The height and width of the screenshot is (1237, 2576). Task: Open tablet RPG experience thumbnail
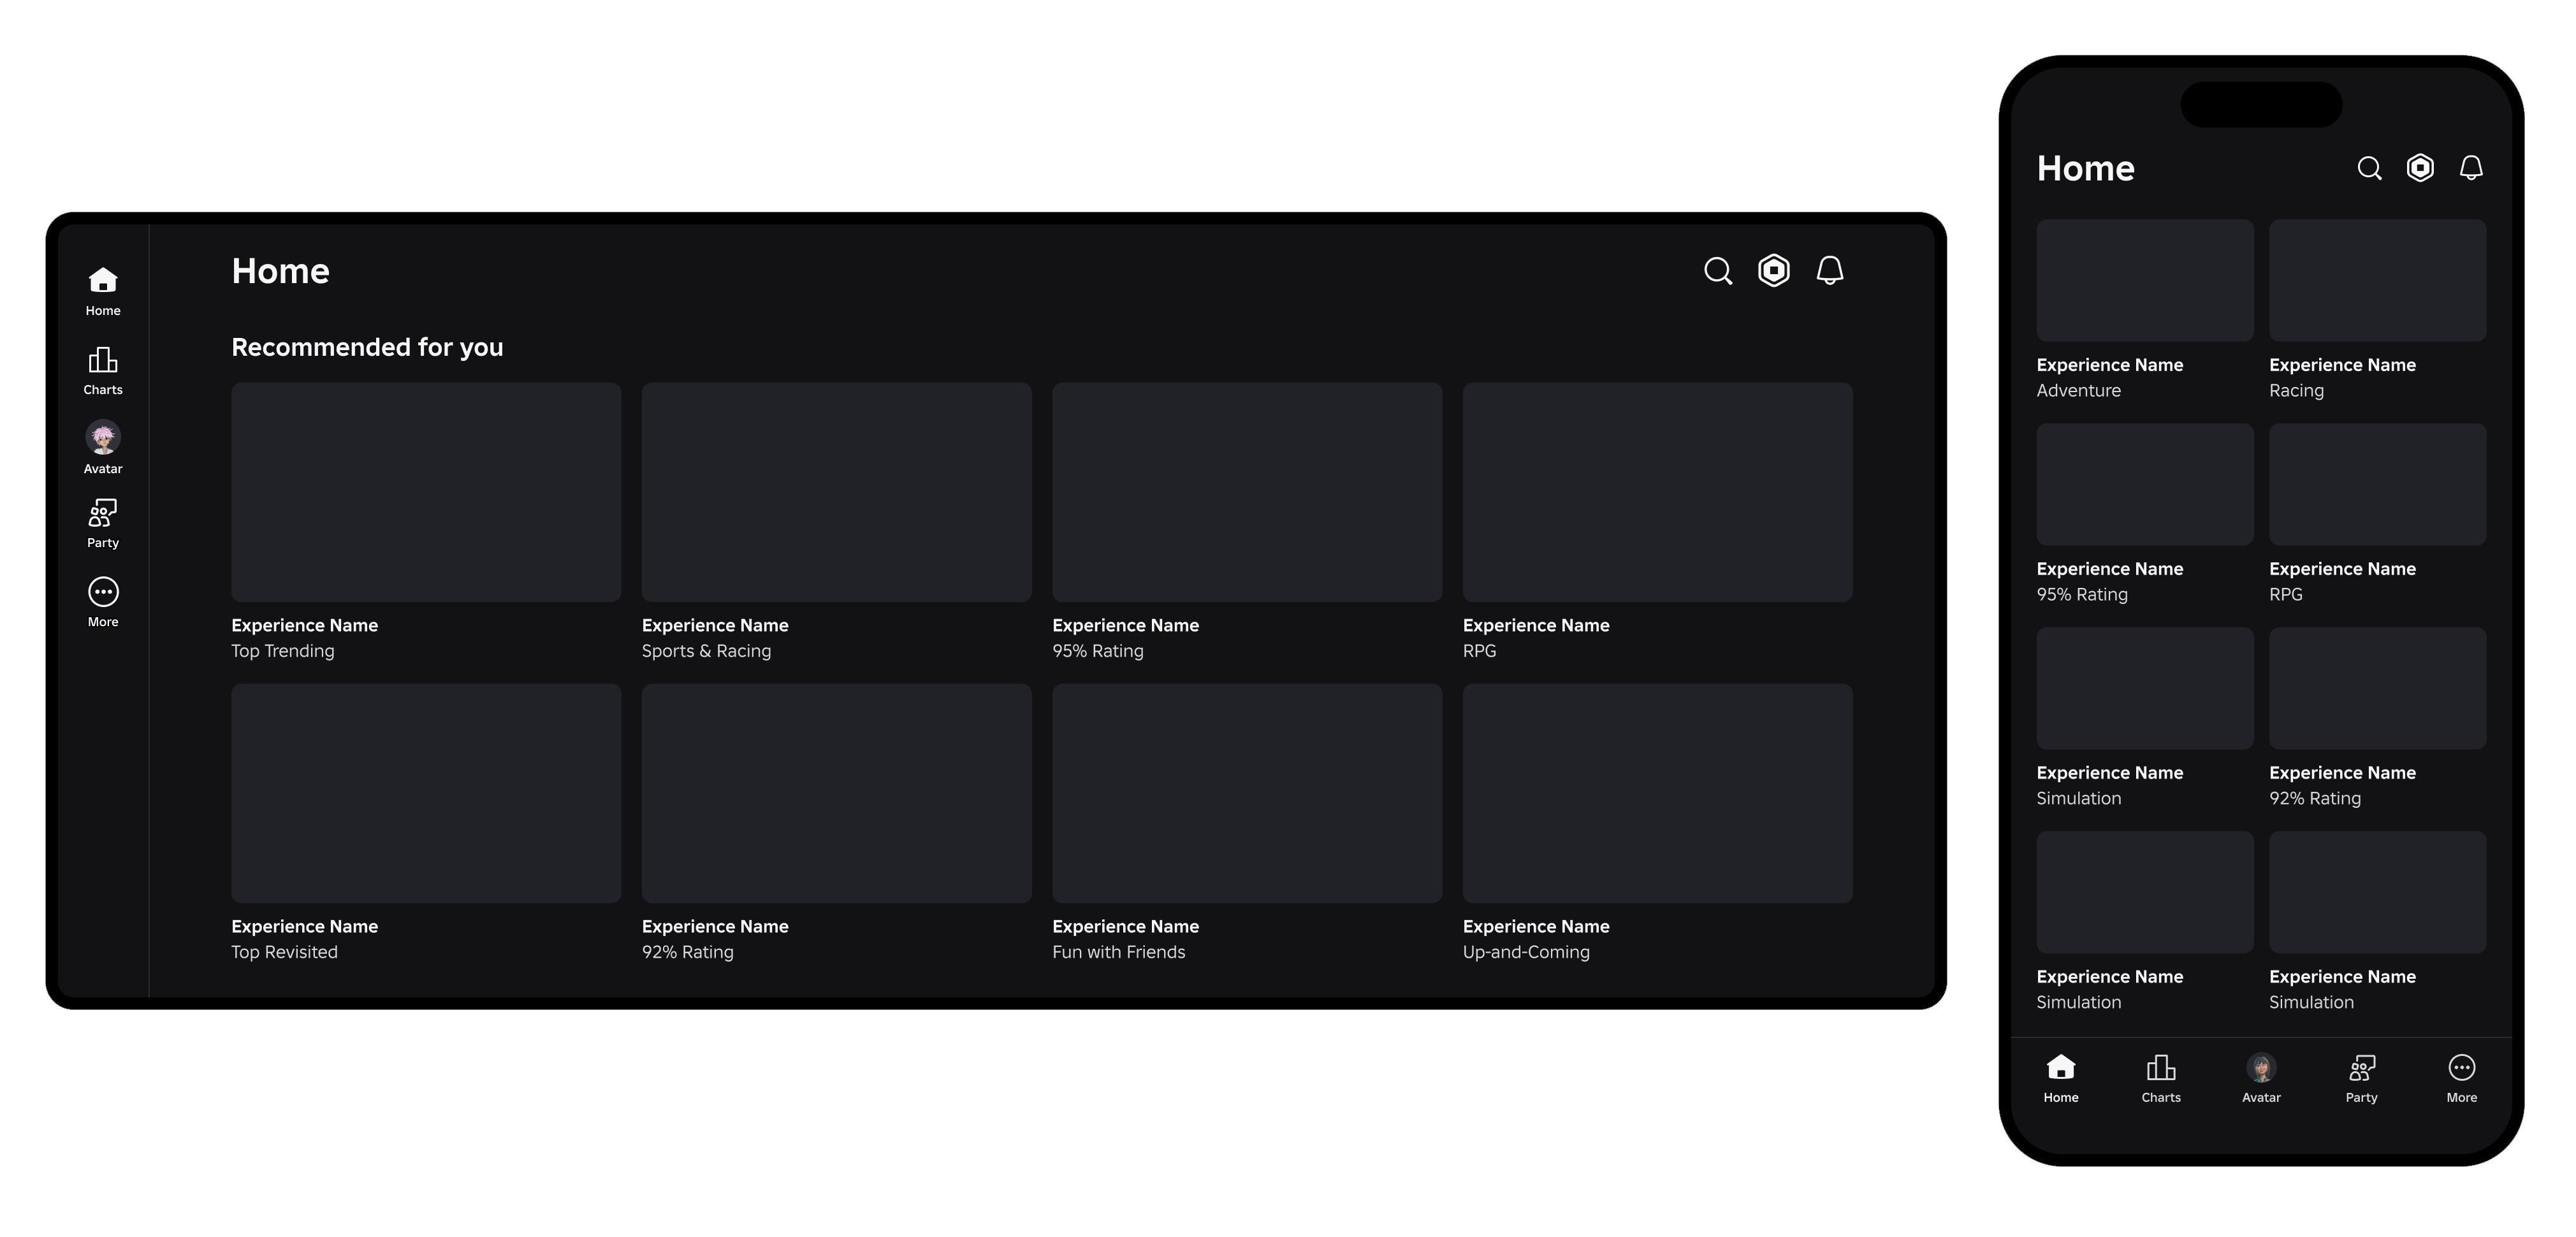tap(1658, 492)
